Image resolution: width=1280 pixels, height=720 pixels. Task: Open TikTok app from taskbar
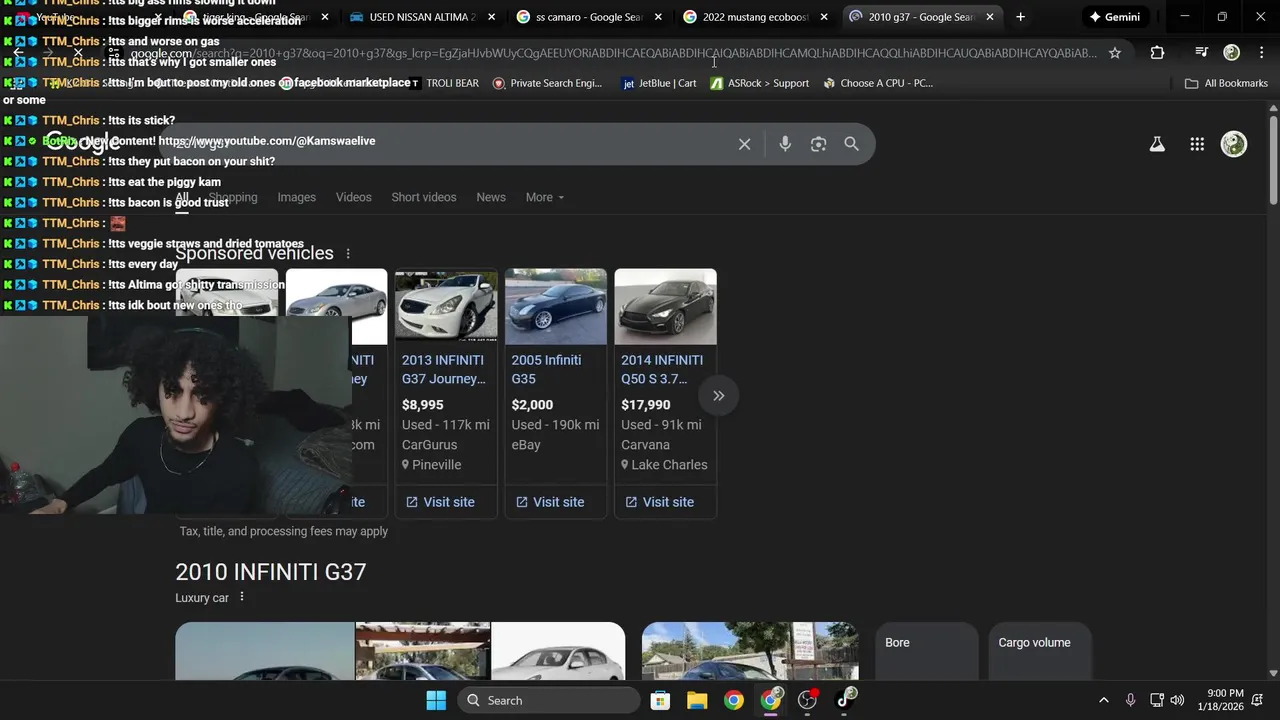845,700
